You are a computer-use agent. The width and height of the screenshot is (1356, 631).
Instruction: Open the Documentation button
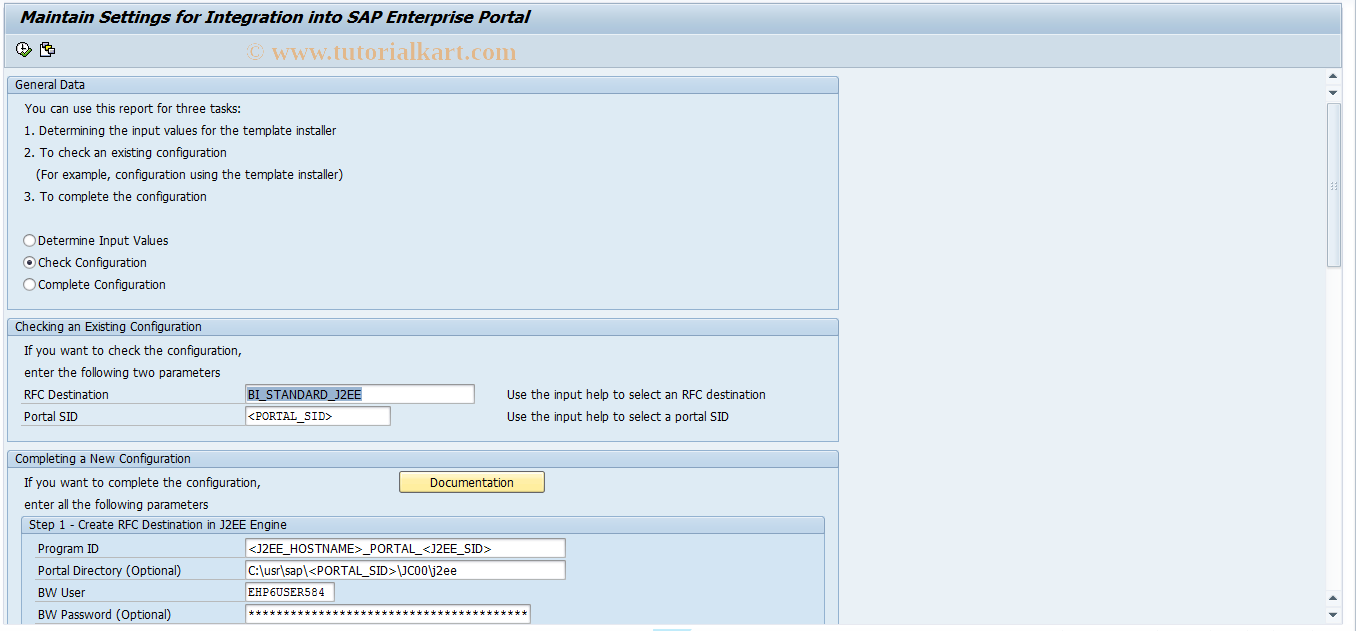click(x=472, y=482)
